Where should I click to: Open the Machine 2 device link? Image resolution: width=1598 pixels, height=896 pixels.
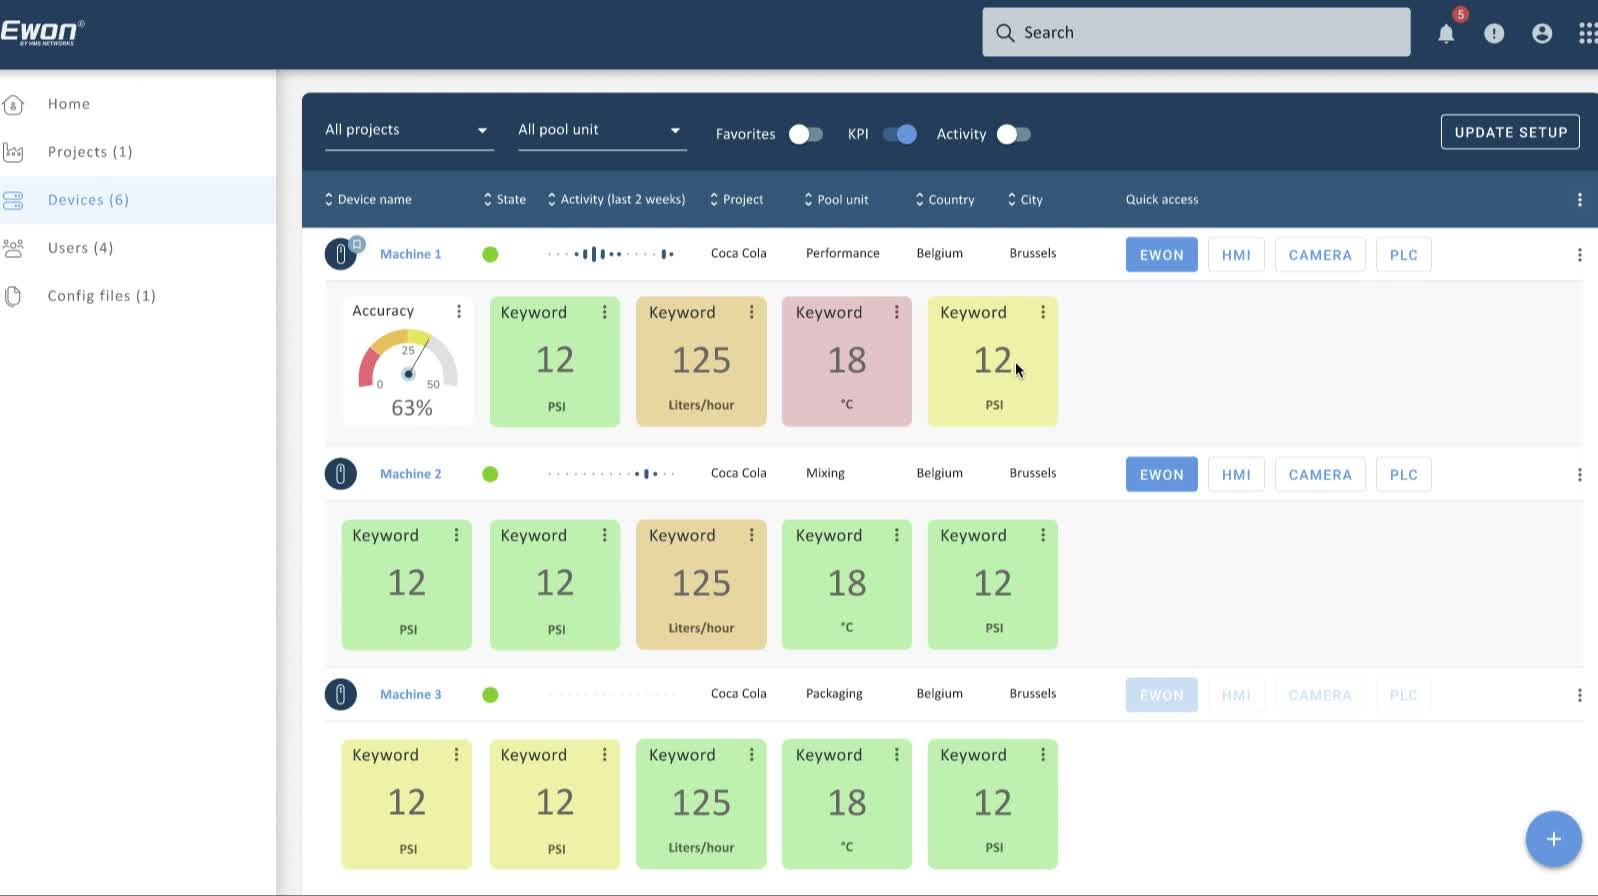(x=410, y=474)
